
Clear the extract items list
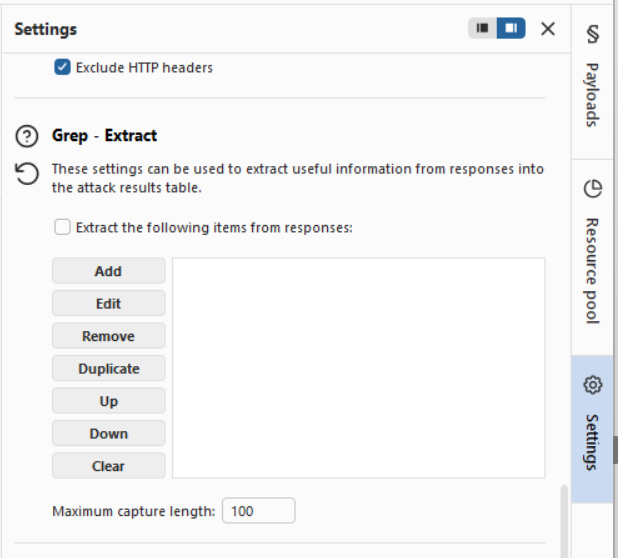tap(108, 466)
